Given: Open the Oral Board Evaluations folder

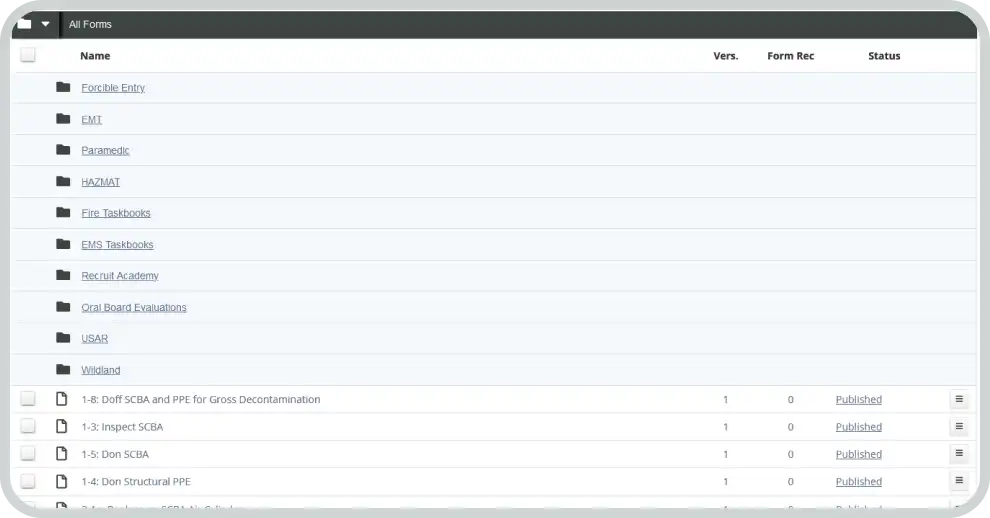Looking at the screenshot, I should click(x=134, y=307).
